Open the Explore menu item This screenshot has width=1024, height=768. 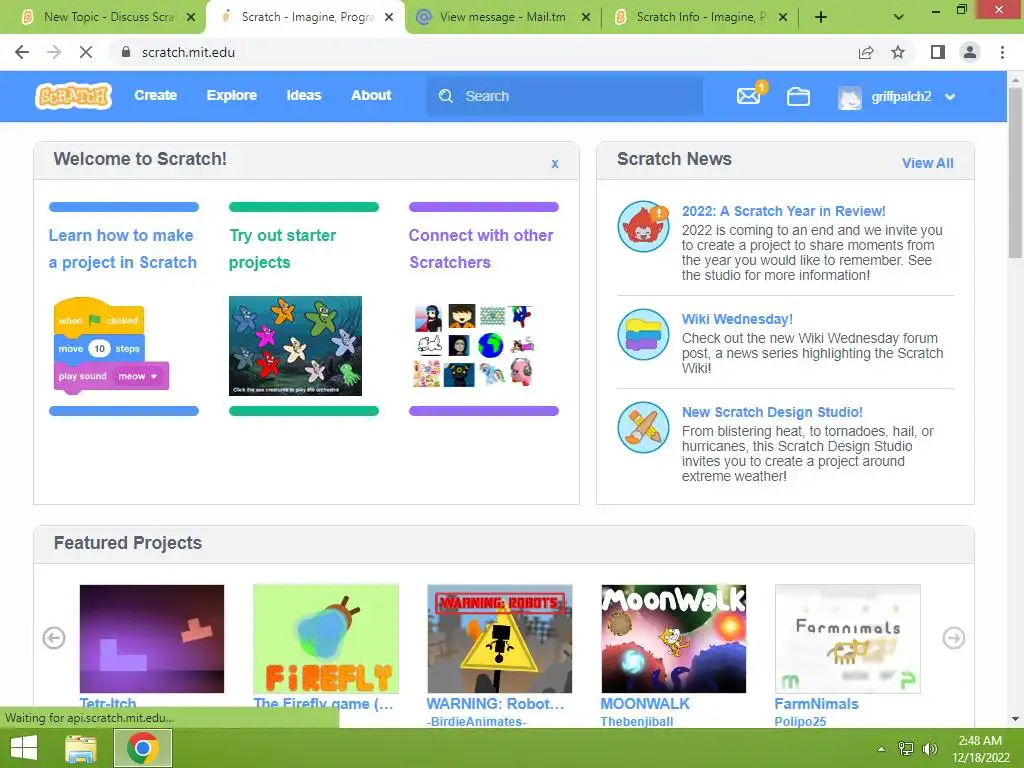232,95
